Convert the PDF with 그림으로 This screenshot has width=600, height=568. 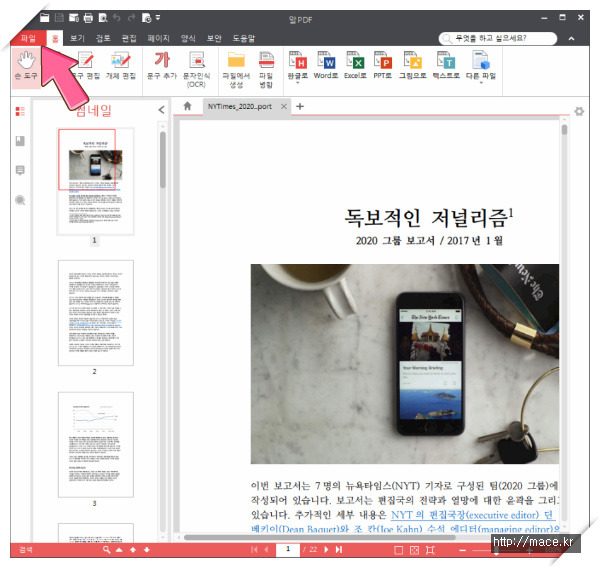(x=412, y=65)
